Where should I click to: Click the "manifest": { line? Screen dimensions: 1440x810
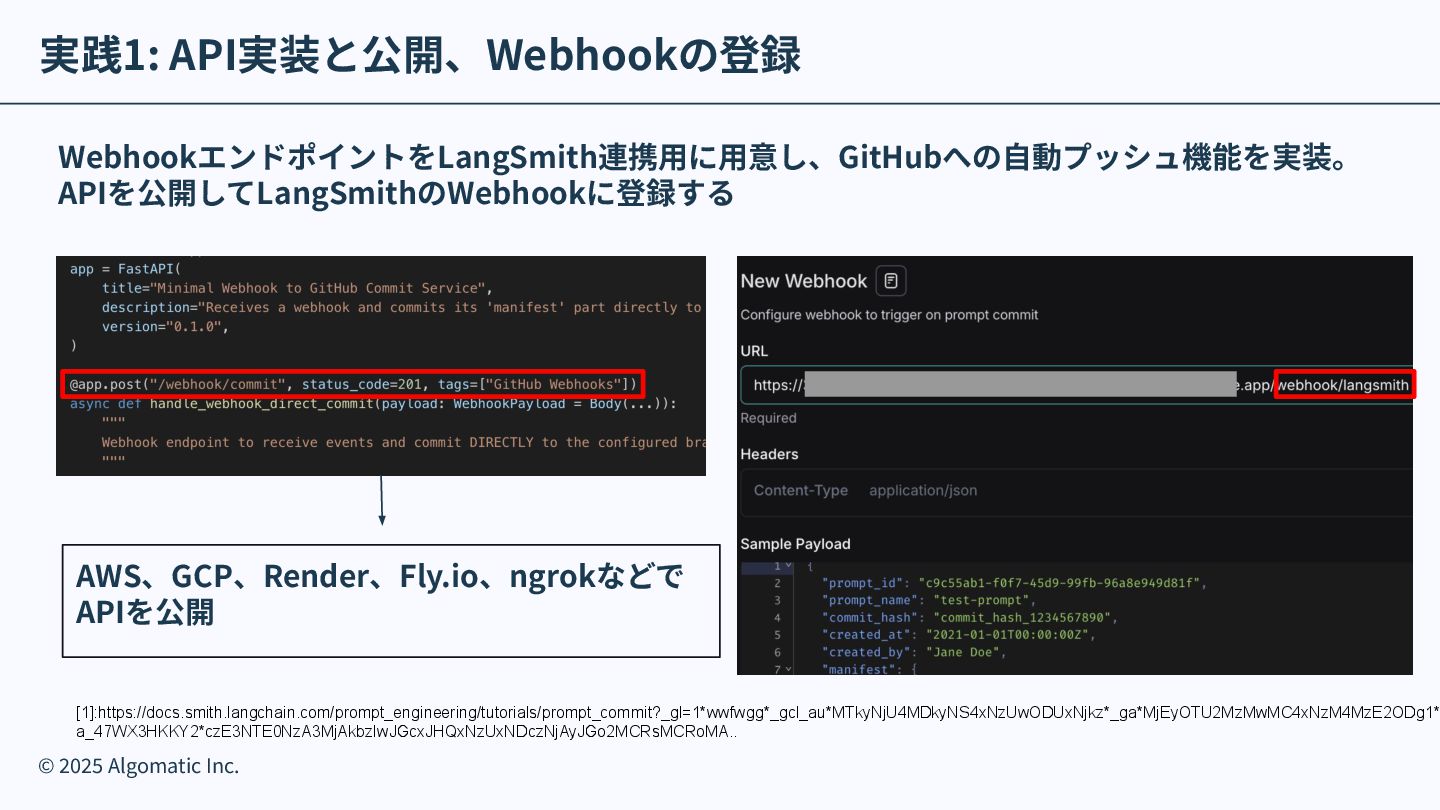click(869, 669)
